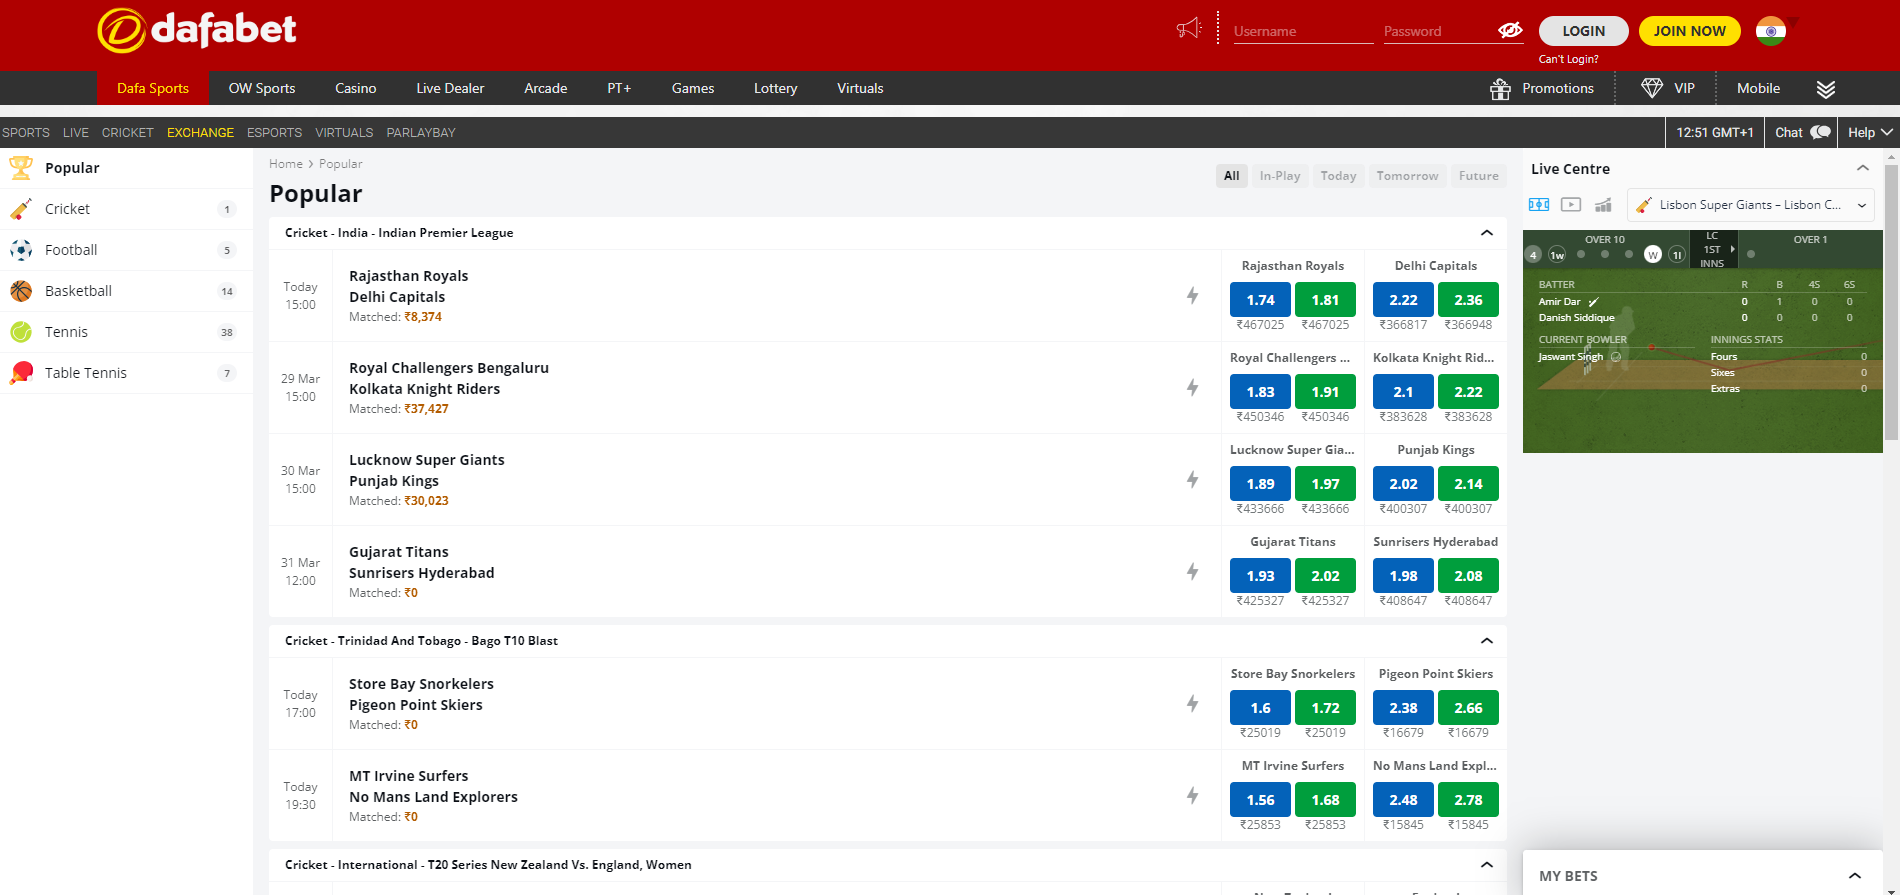Go to the ESPORTS menu item
Screen dimensions: 1900x895
tap(274, 132)
